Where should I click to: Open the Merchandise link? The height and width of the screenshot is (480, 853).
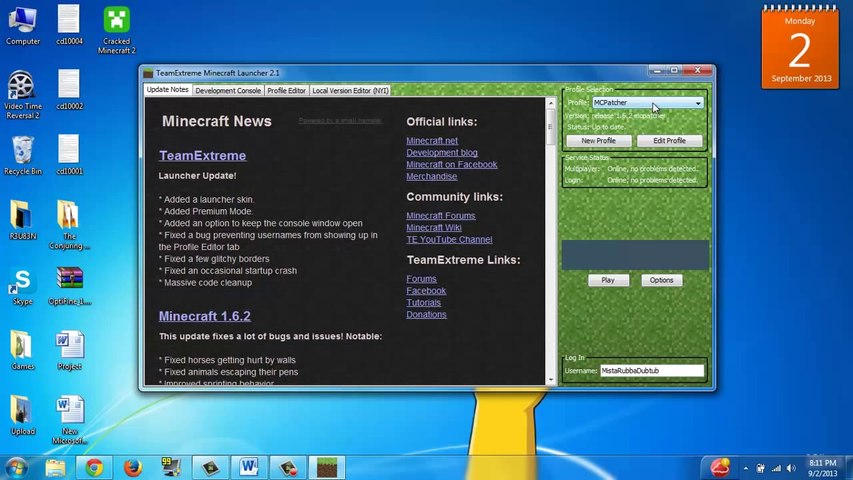[431, 176]
